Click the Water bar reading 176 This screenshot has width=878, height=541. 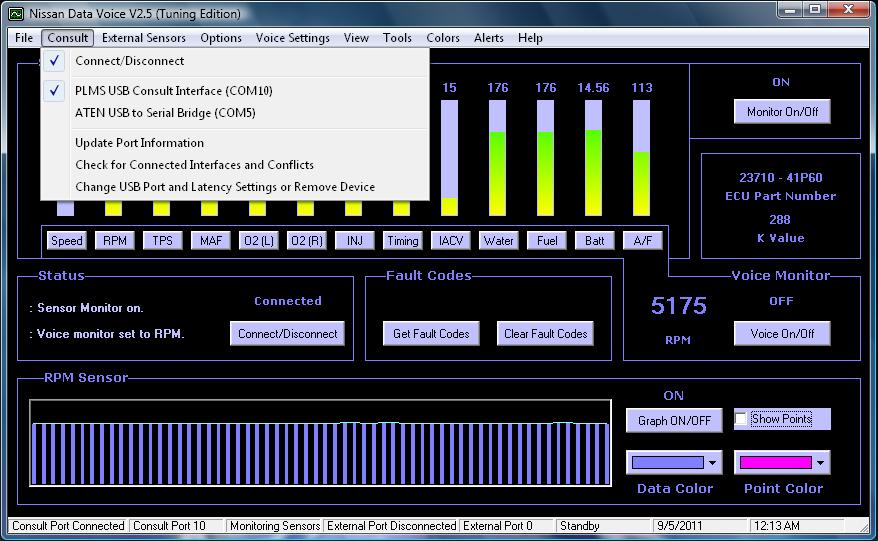[497, 158]
